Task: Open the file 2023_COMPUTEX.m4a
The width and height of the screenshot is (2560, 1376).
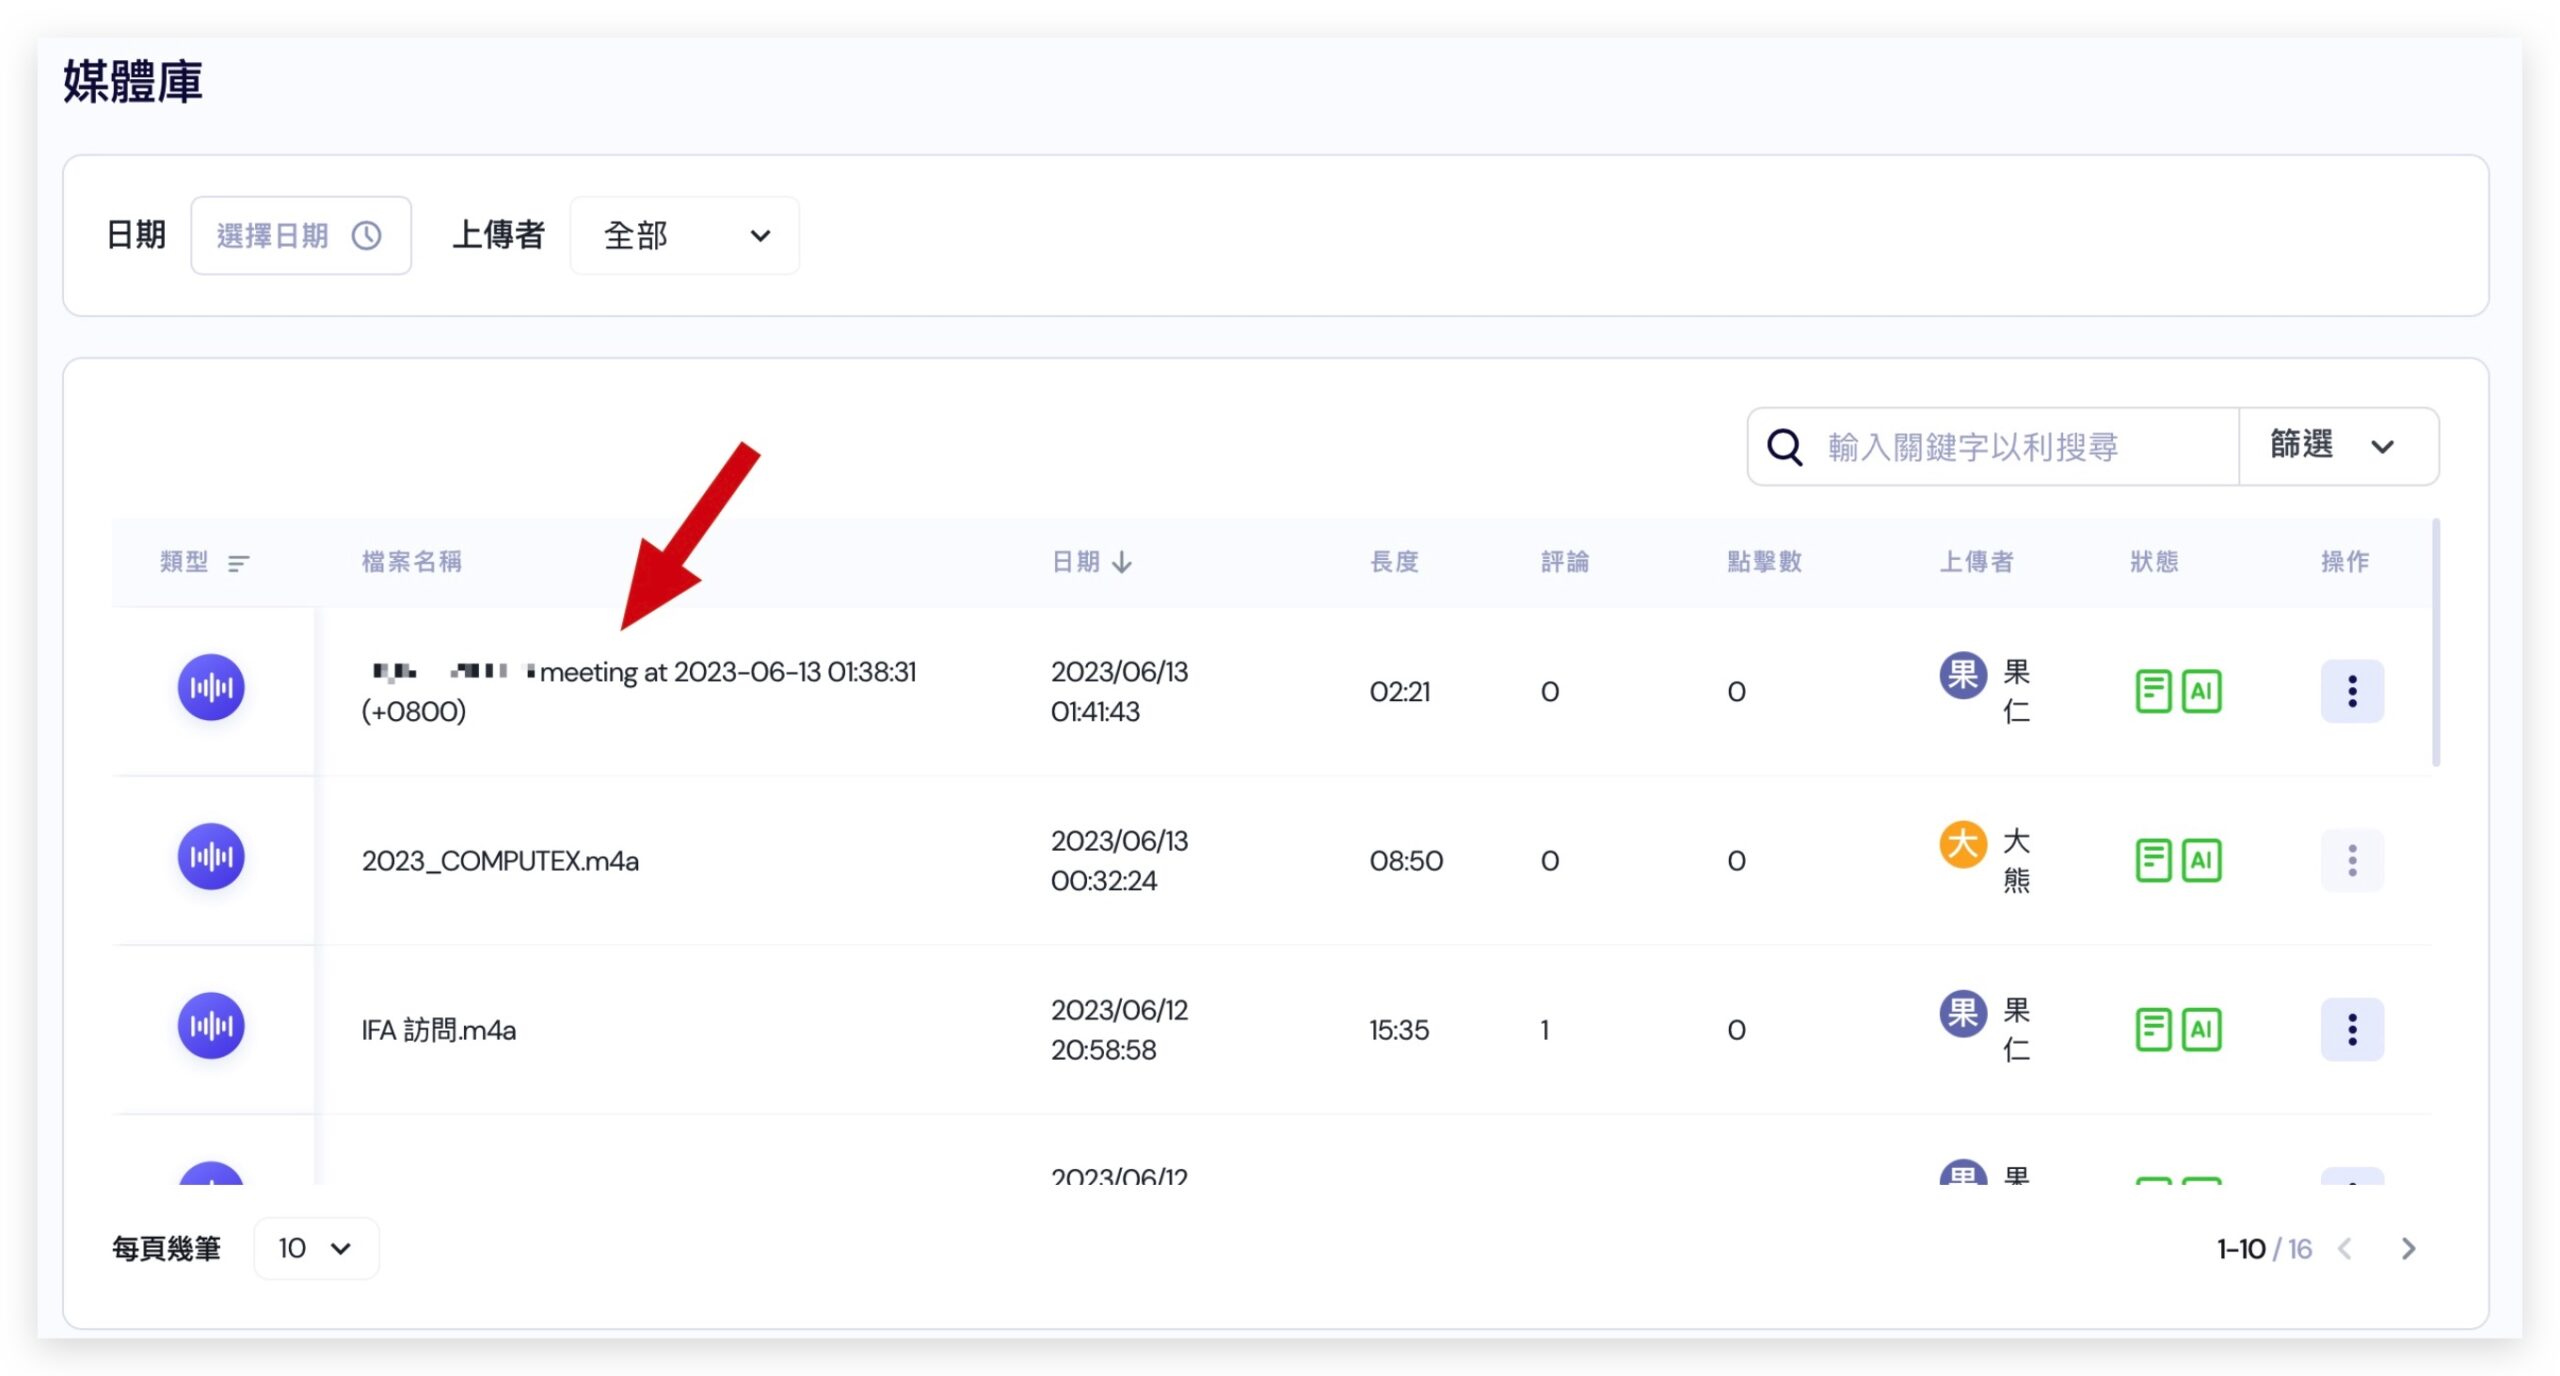Action: pos(500,861)
